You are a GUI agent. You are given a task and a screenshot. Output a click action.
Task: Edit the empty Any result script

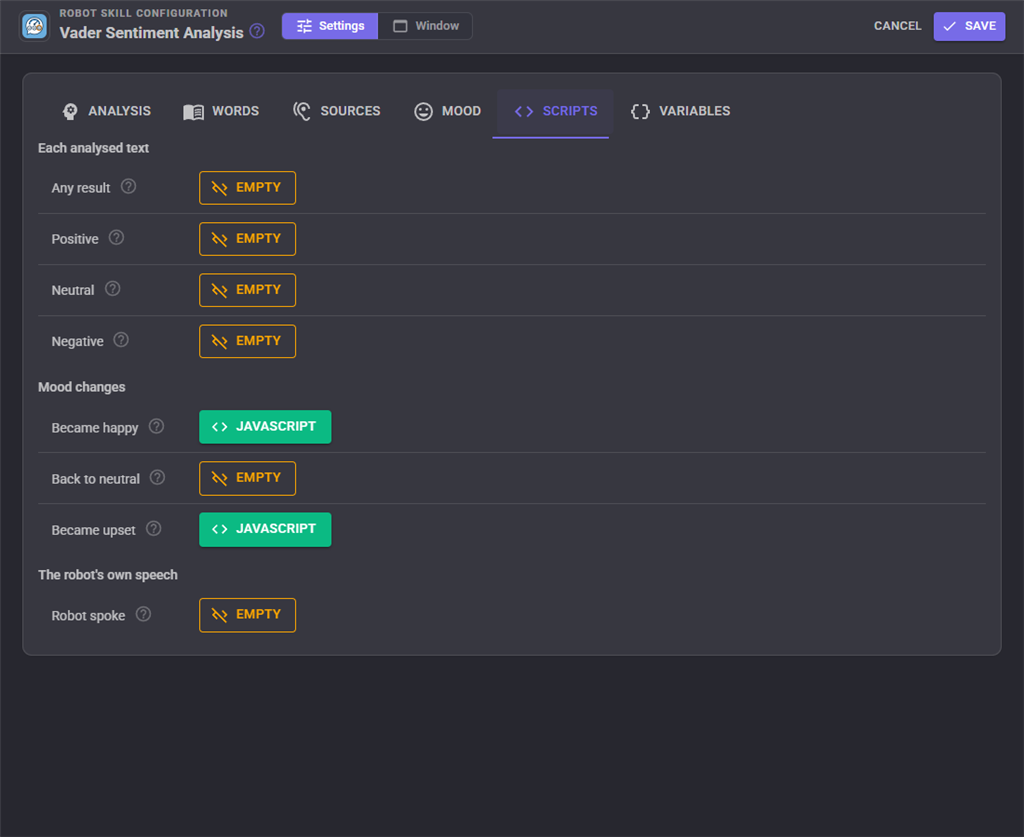[248, 188]
